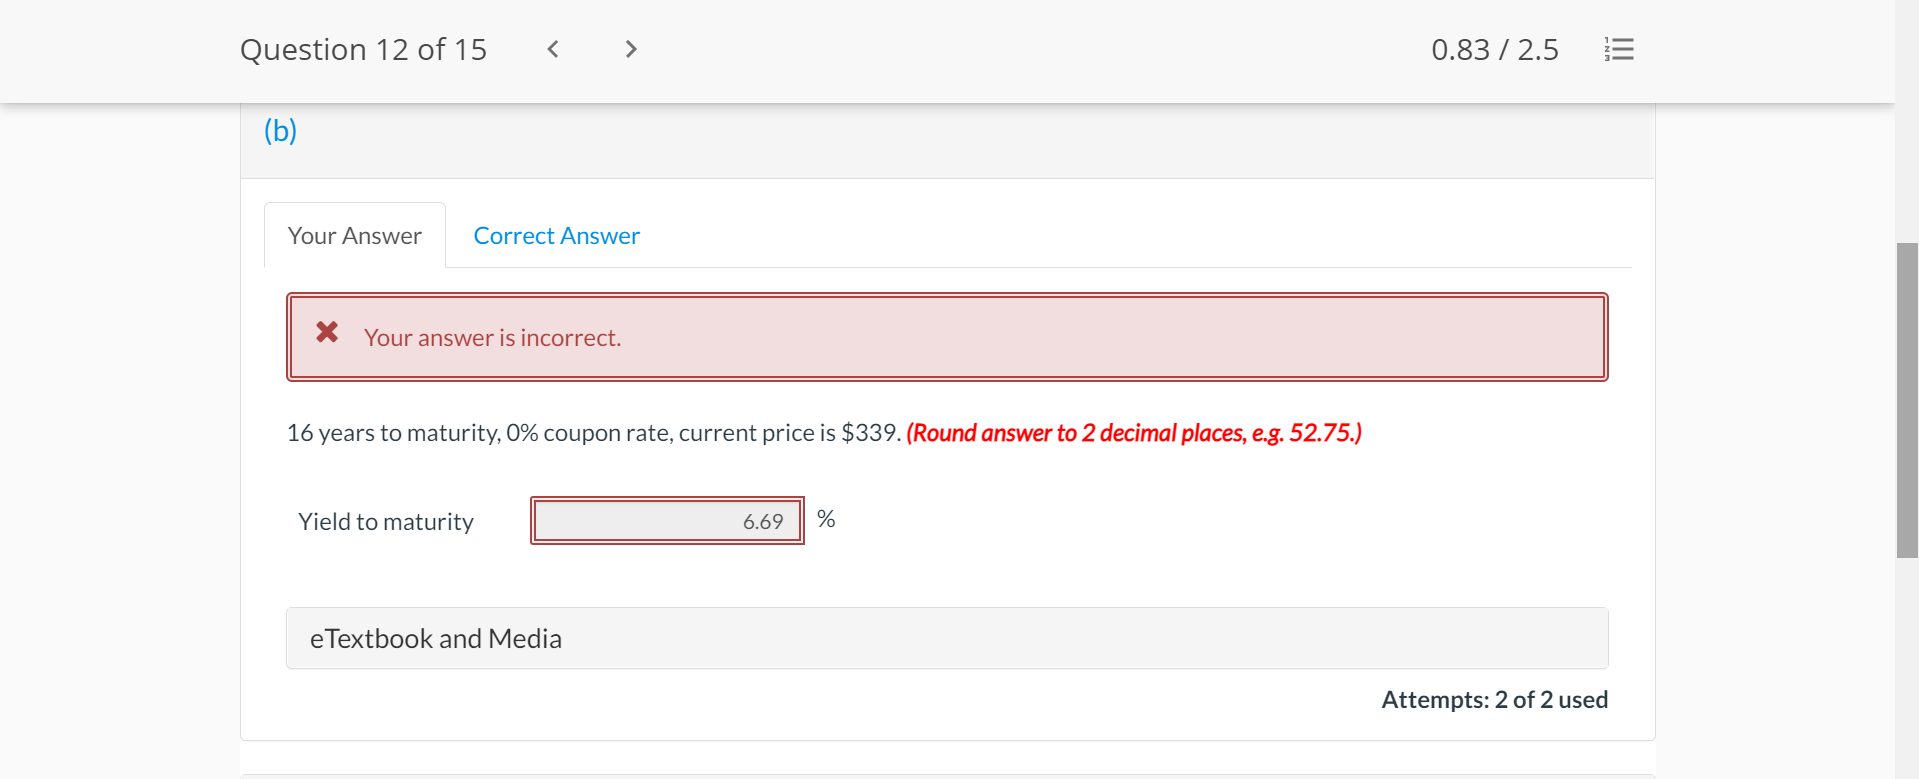The image size is (1919, 779).
Task: Click the Question 12 of 15 title
Action: (x=363, y=49)
